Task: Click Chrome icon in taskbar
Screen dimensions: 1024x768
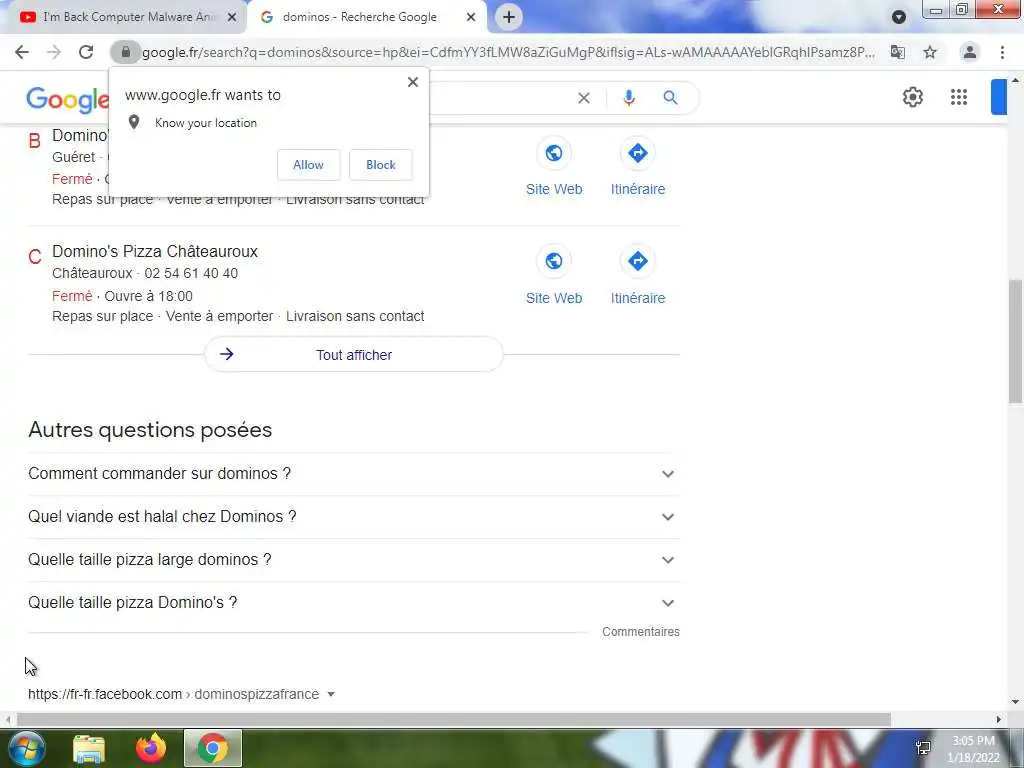Action: pos(212,748)
